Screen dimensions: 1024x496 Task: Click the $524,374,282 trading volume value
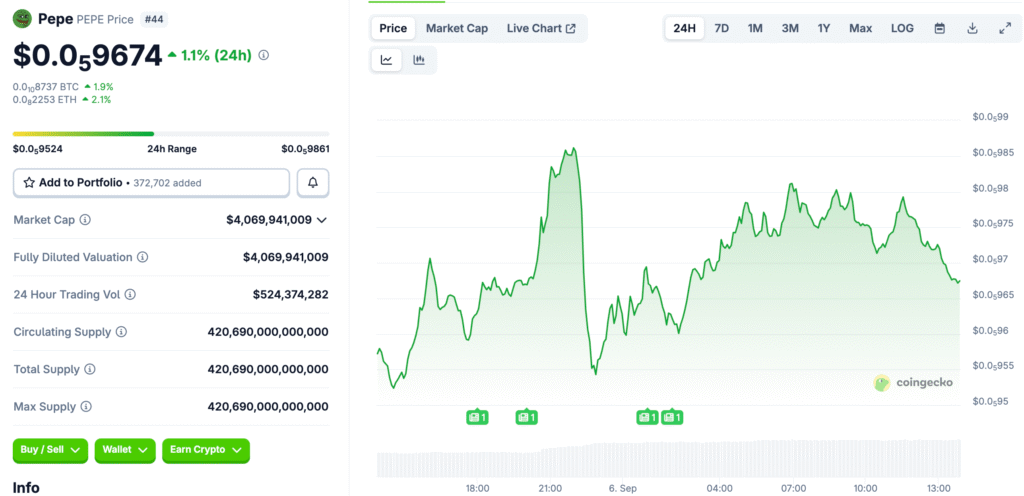pyautogui.click(x=291, y=295)
